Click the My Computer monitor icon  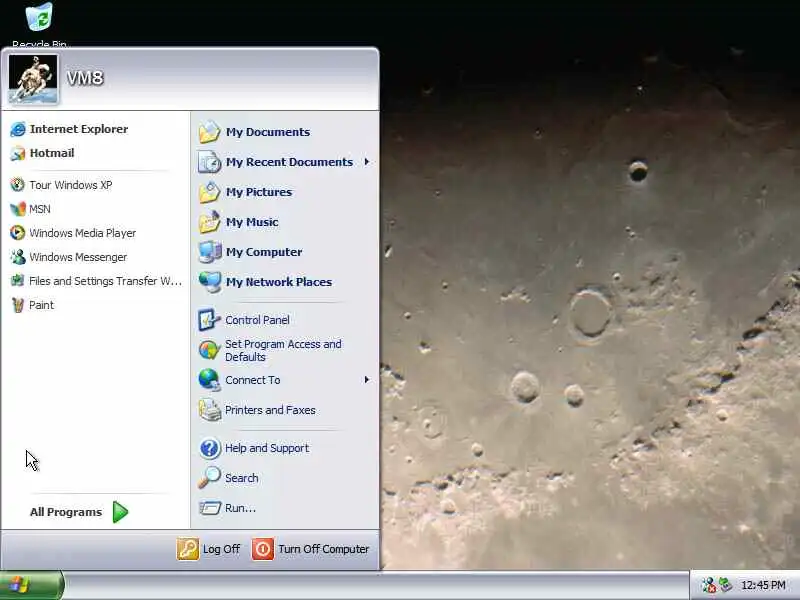[209, 252]
